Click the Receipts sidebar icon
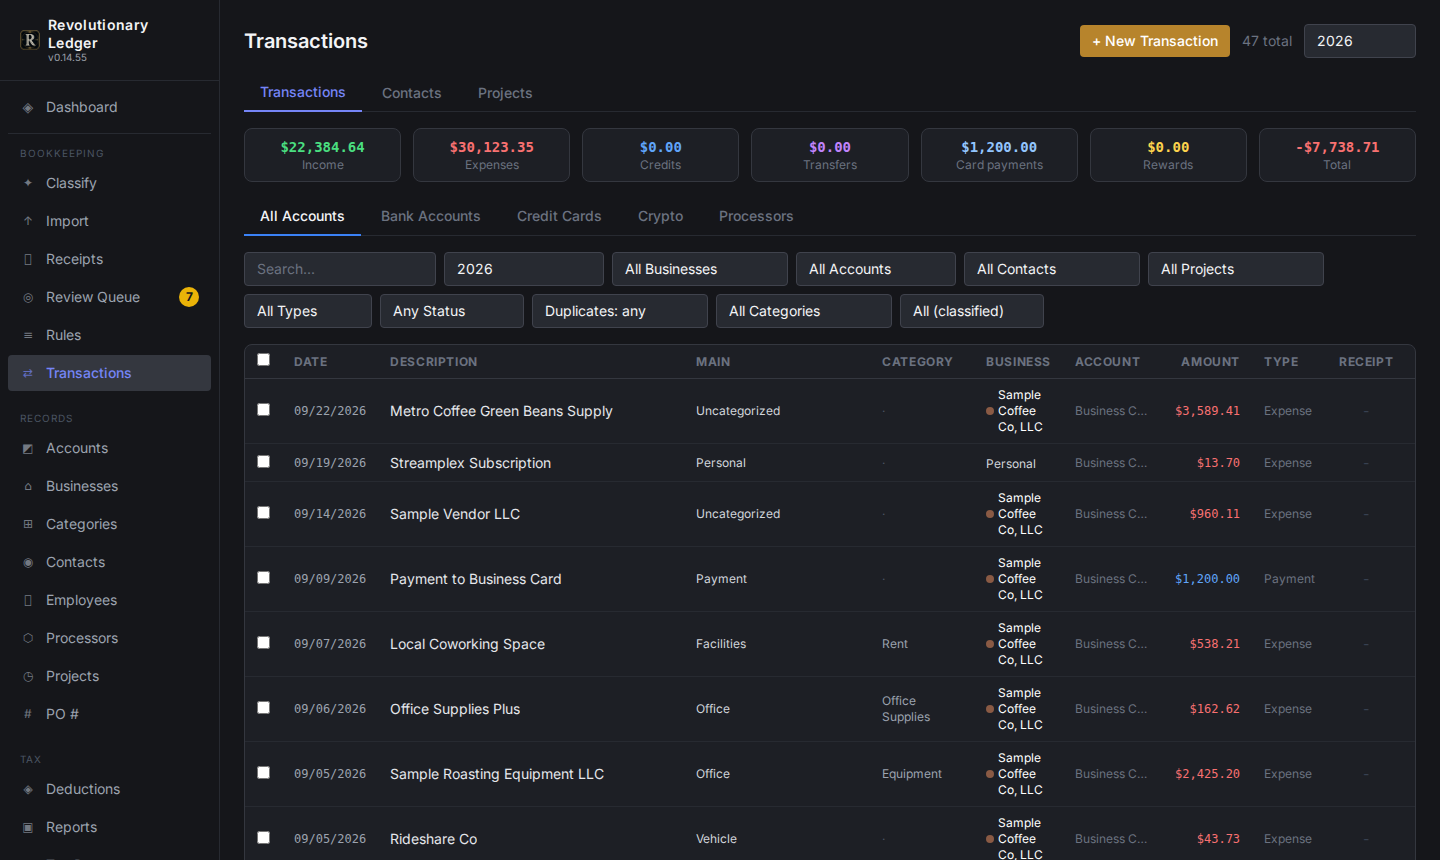This screenshot has height=860, width=1440. 28,260
